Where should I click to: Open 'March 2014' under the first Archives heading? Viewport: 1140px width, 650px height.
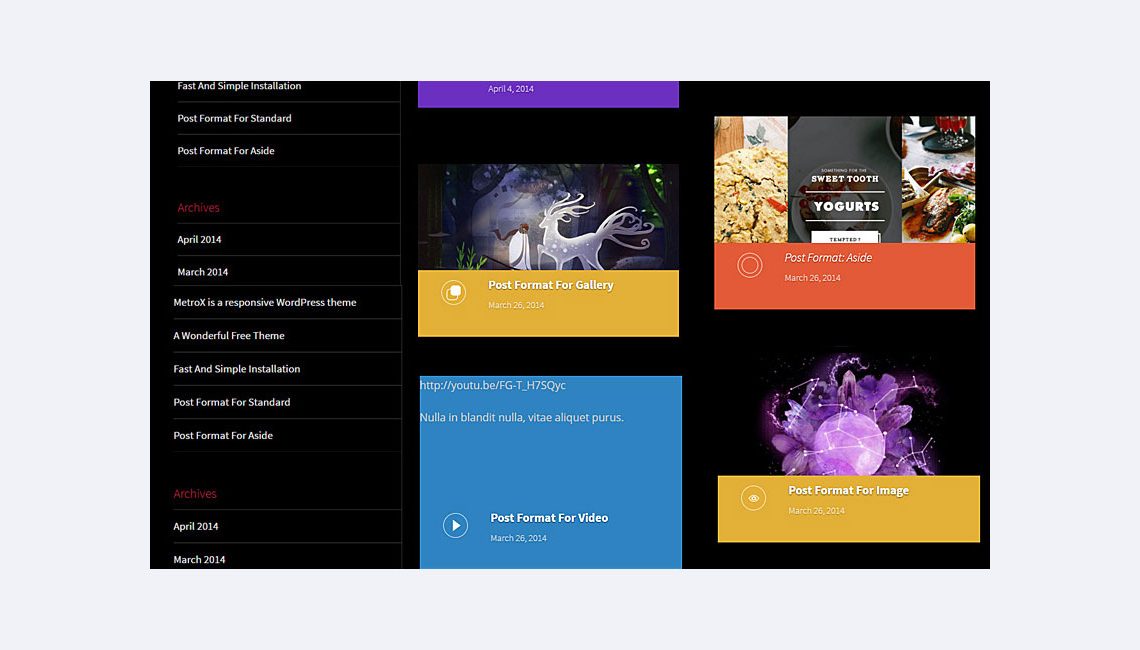tap(203, 272)
